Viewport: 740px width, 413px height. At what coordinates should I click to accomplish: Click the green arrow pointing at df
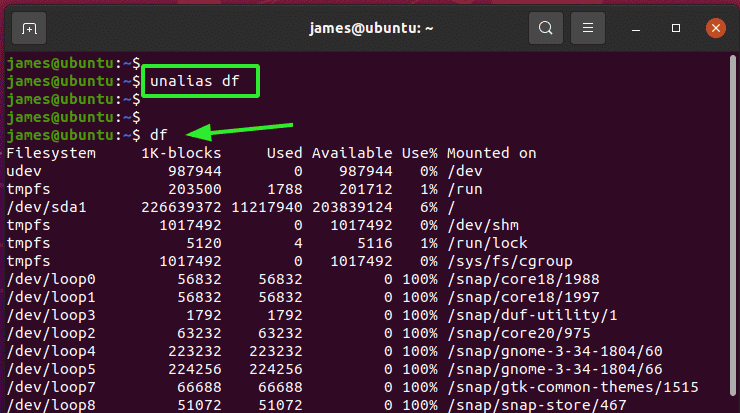coord(240,131)
